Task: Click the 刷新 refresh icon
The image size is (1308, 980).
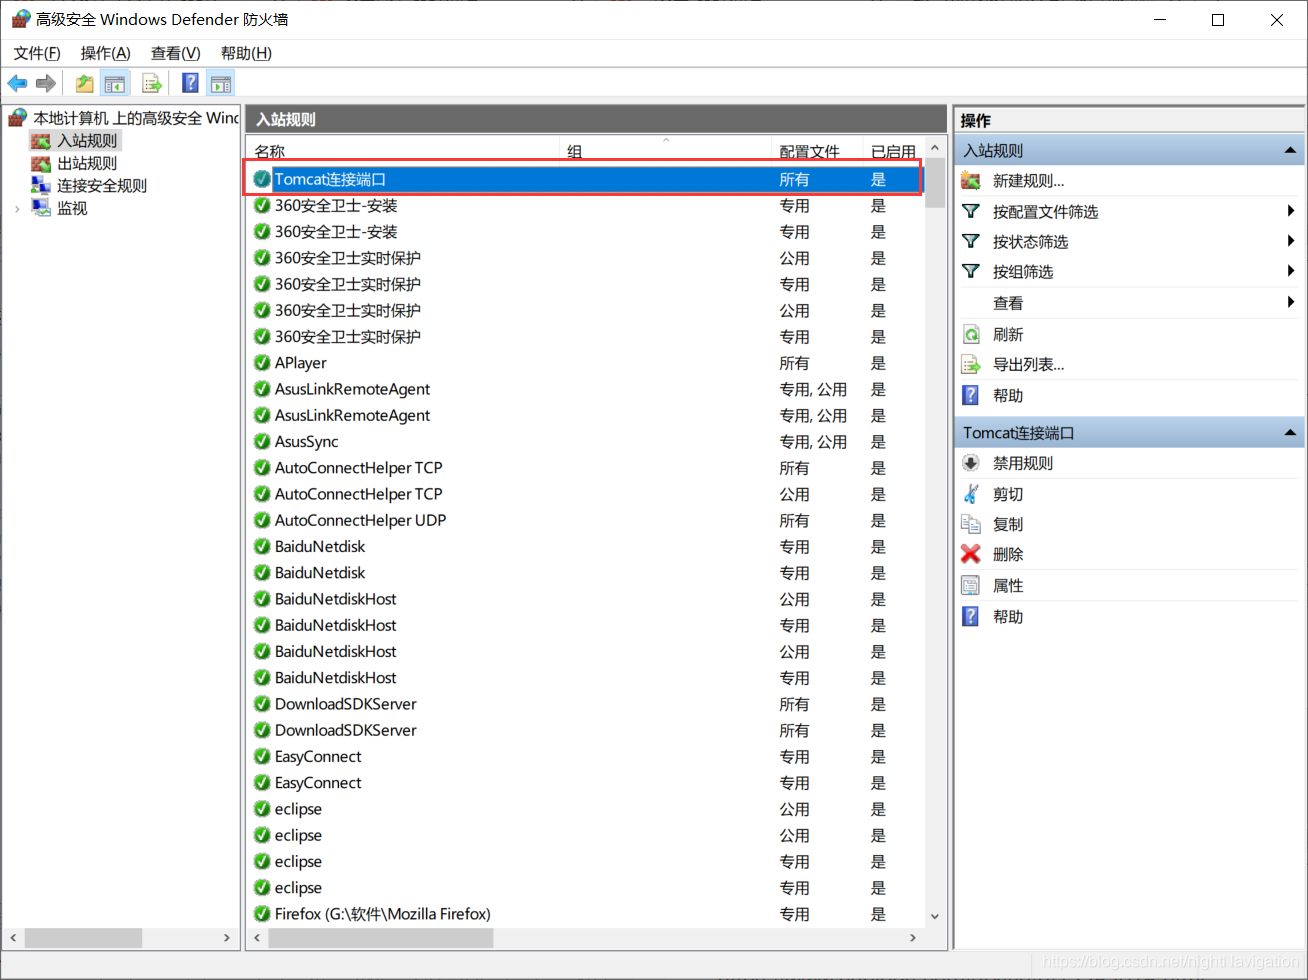Action: coord(971,334)
